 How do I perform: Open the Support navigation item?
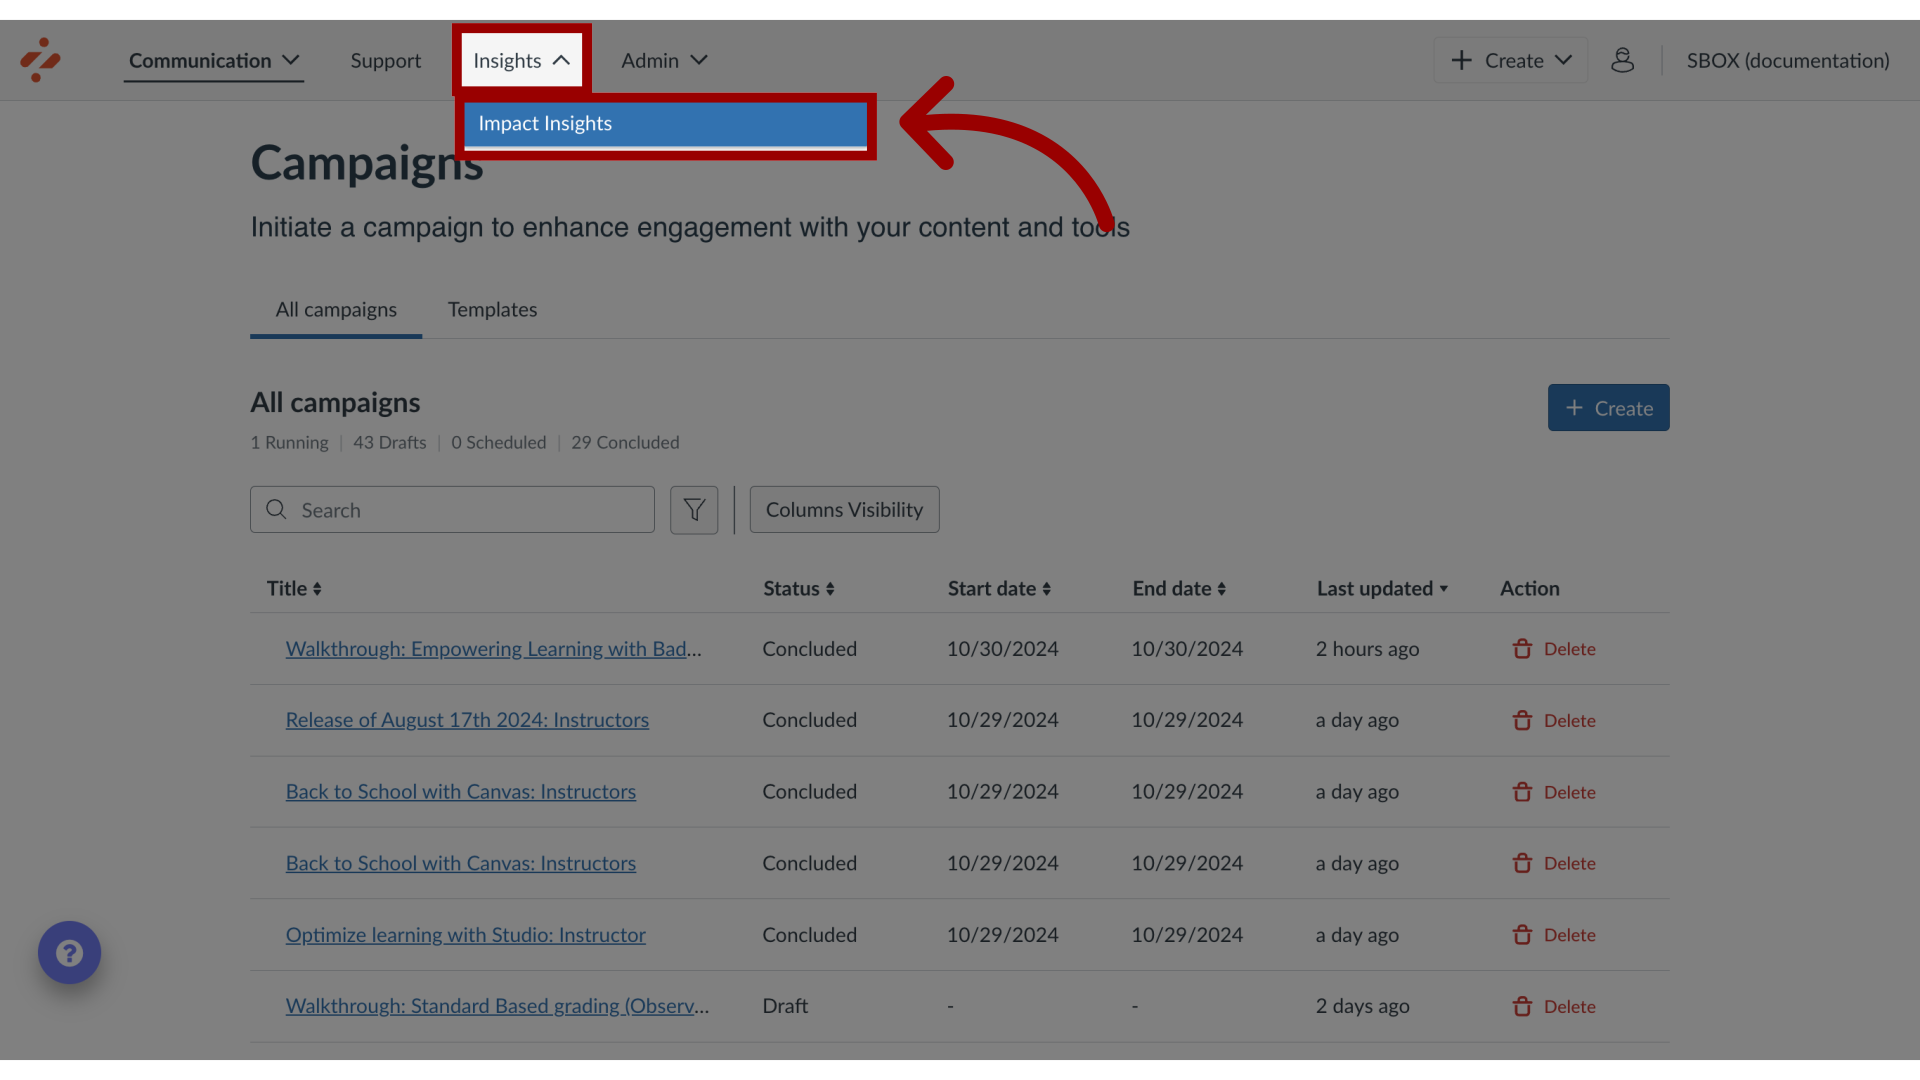tap(385, 60)
